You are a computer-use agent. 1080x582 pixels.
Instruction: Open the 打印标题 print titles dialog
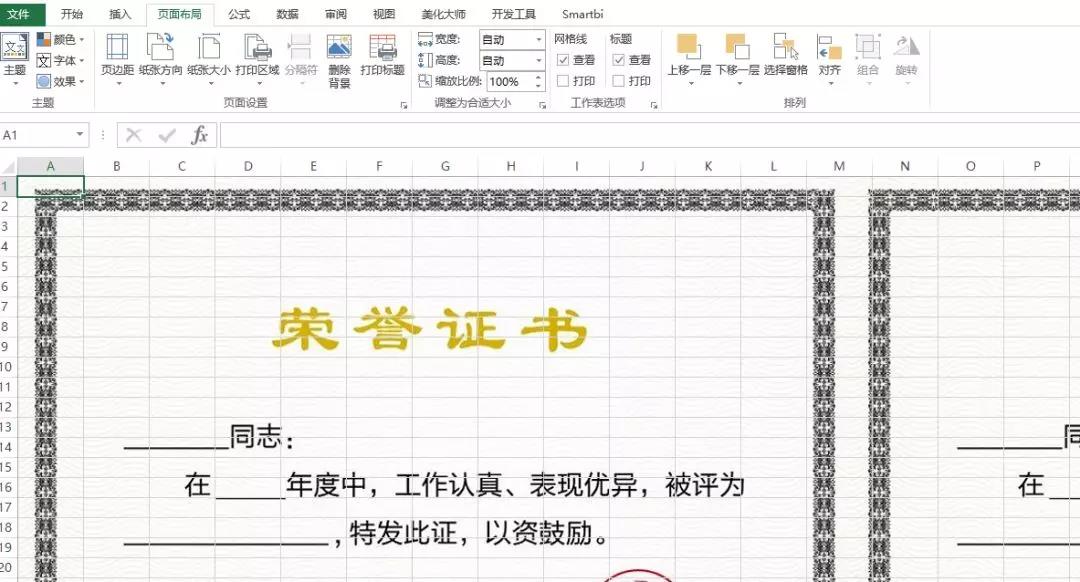tap(382, 56)
